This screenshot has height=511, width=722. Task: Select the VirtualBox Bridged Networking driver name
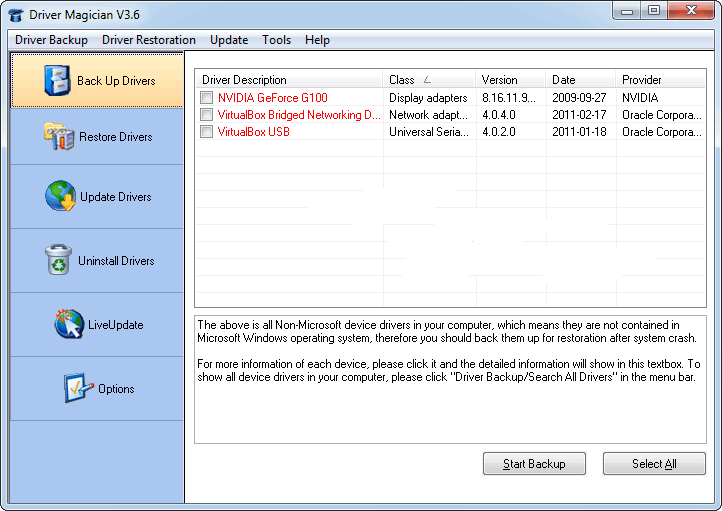point(299,115)
